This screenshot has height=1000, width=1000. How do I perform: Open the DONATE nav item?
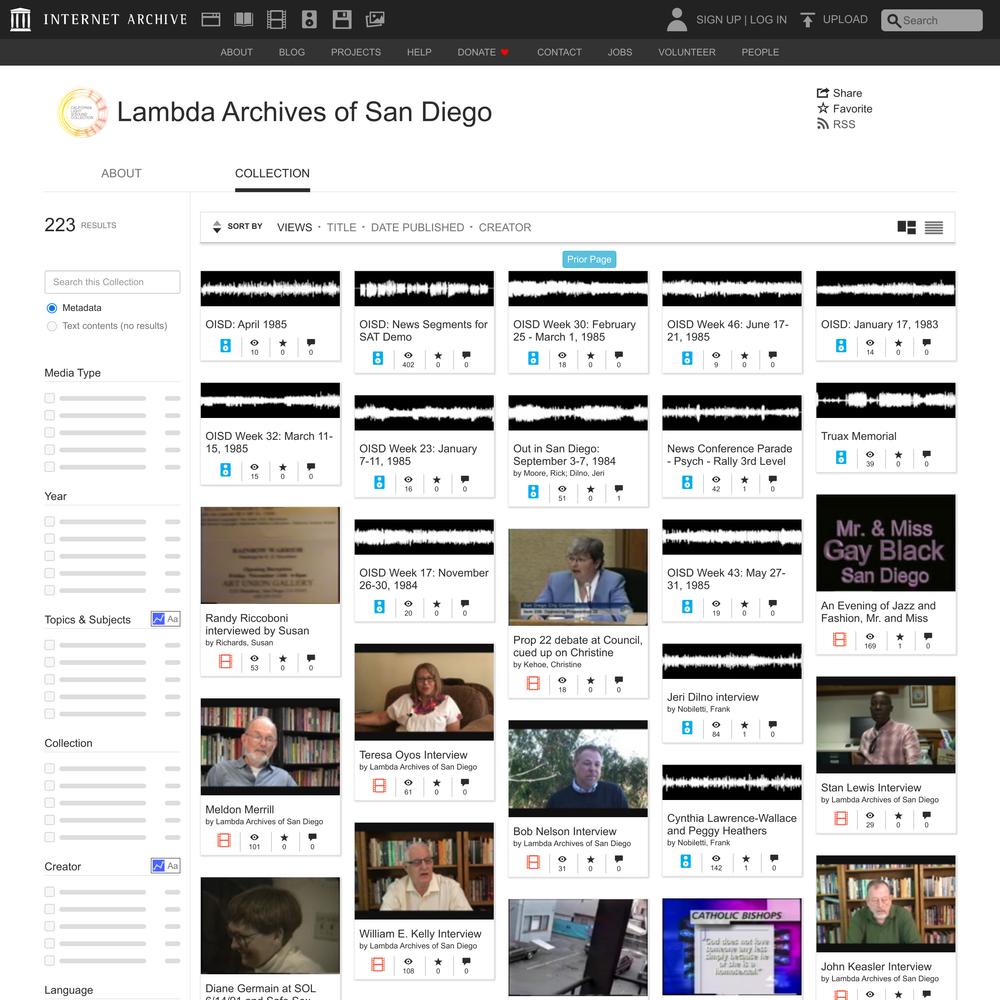(x=476, y=52)
